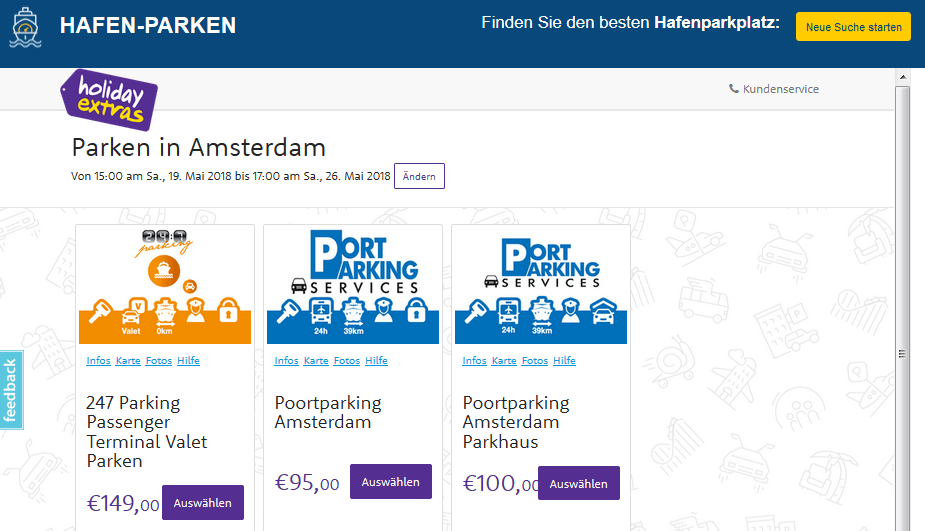
Task: Click the covered garage car icon in Parkhaus banner
Action: (603, 311)
